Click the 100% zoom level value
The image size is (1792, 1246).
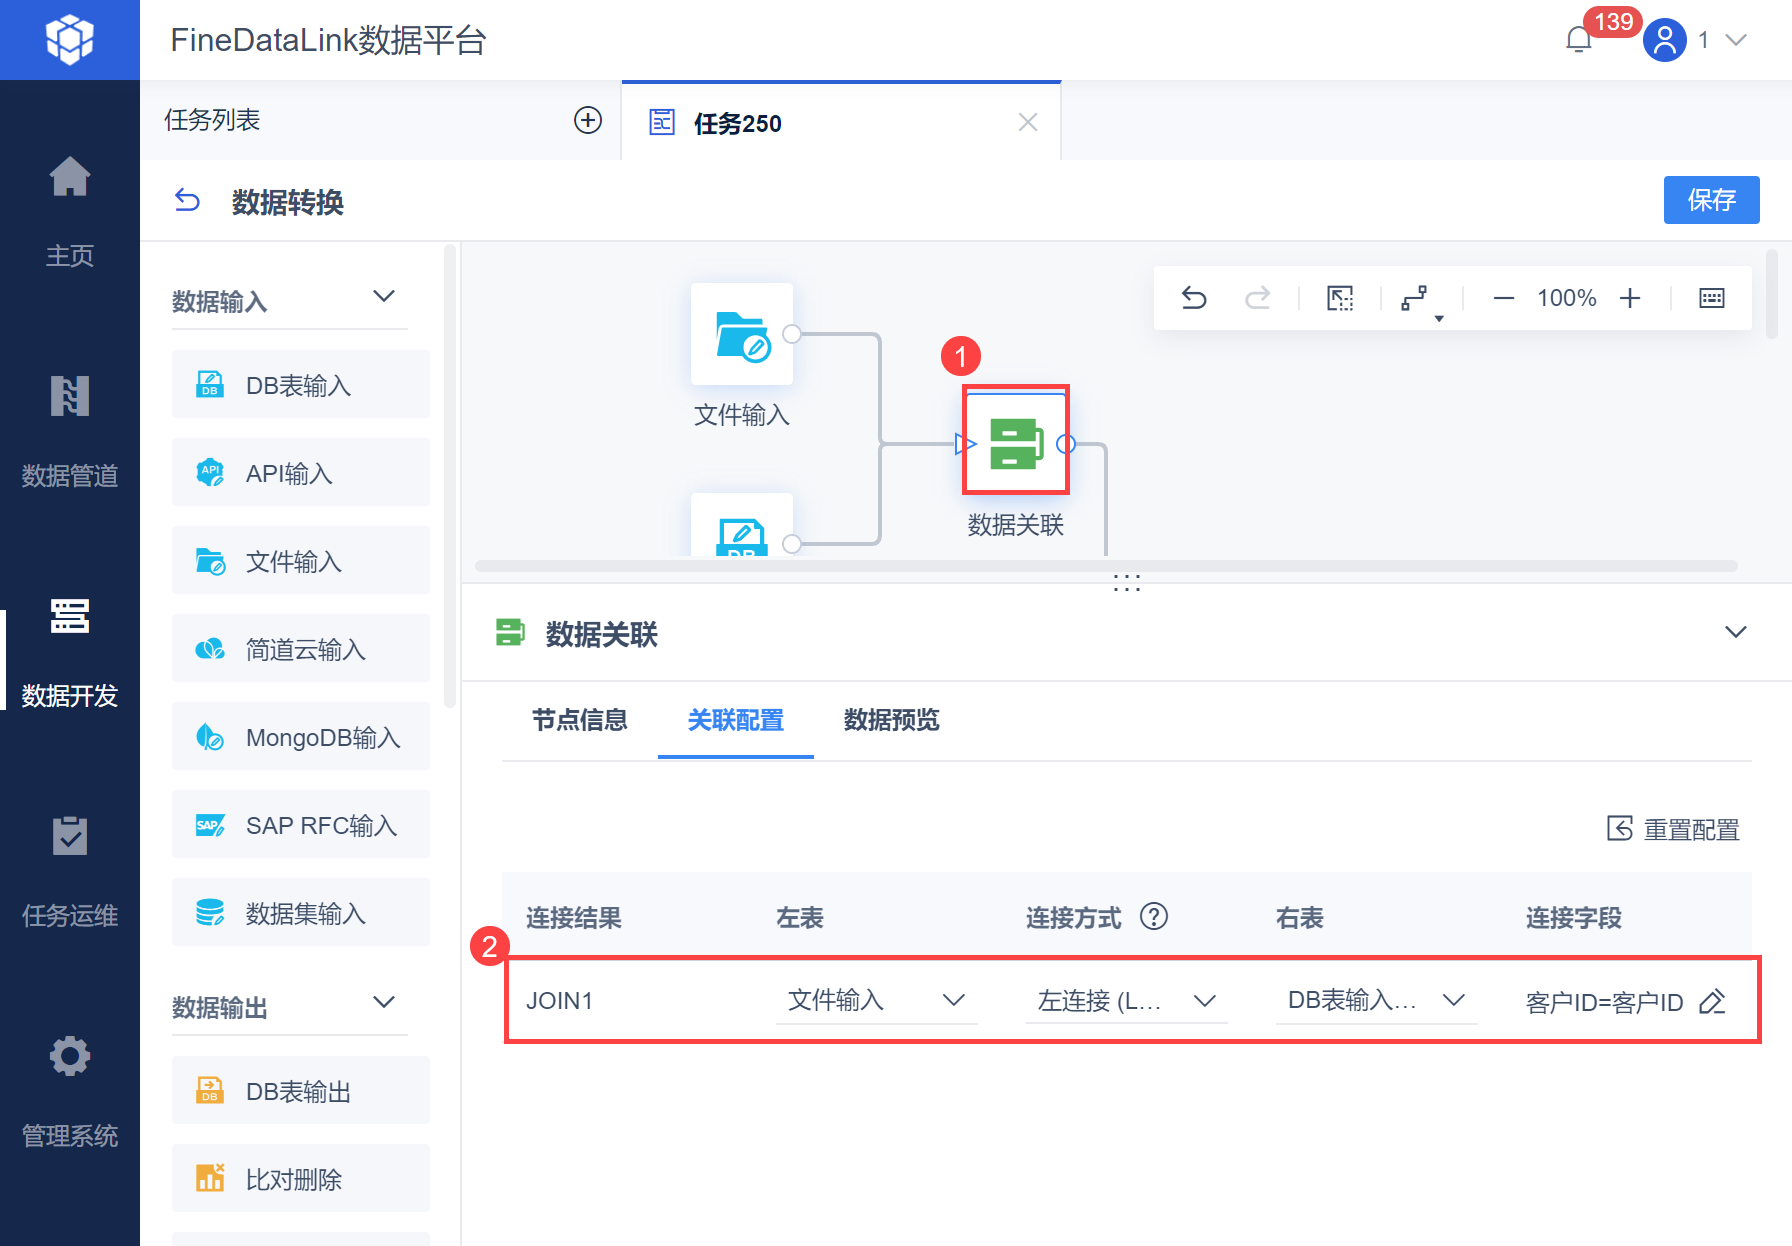pyautogui.click(x=1567, y=298)
